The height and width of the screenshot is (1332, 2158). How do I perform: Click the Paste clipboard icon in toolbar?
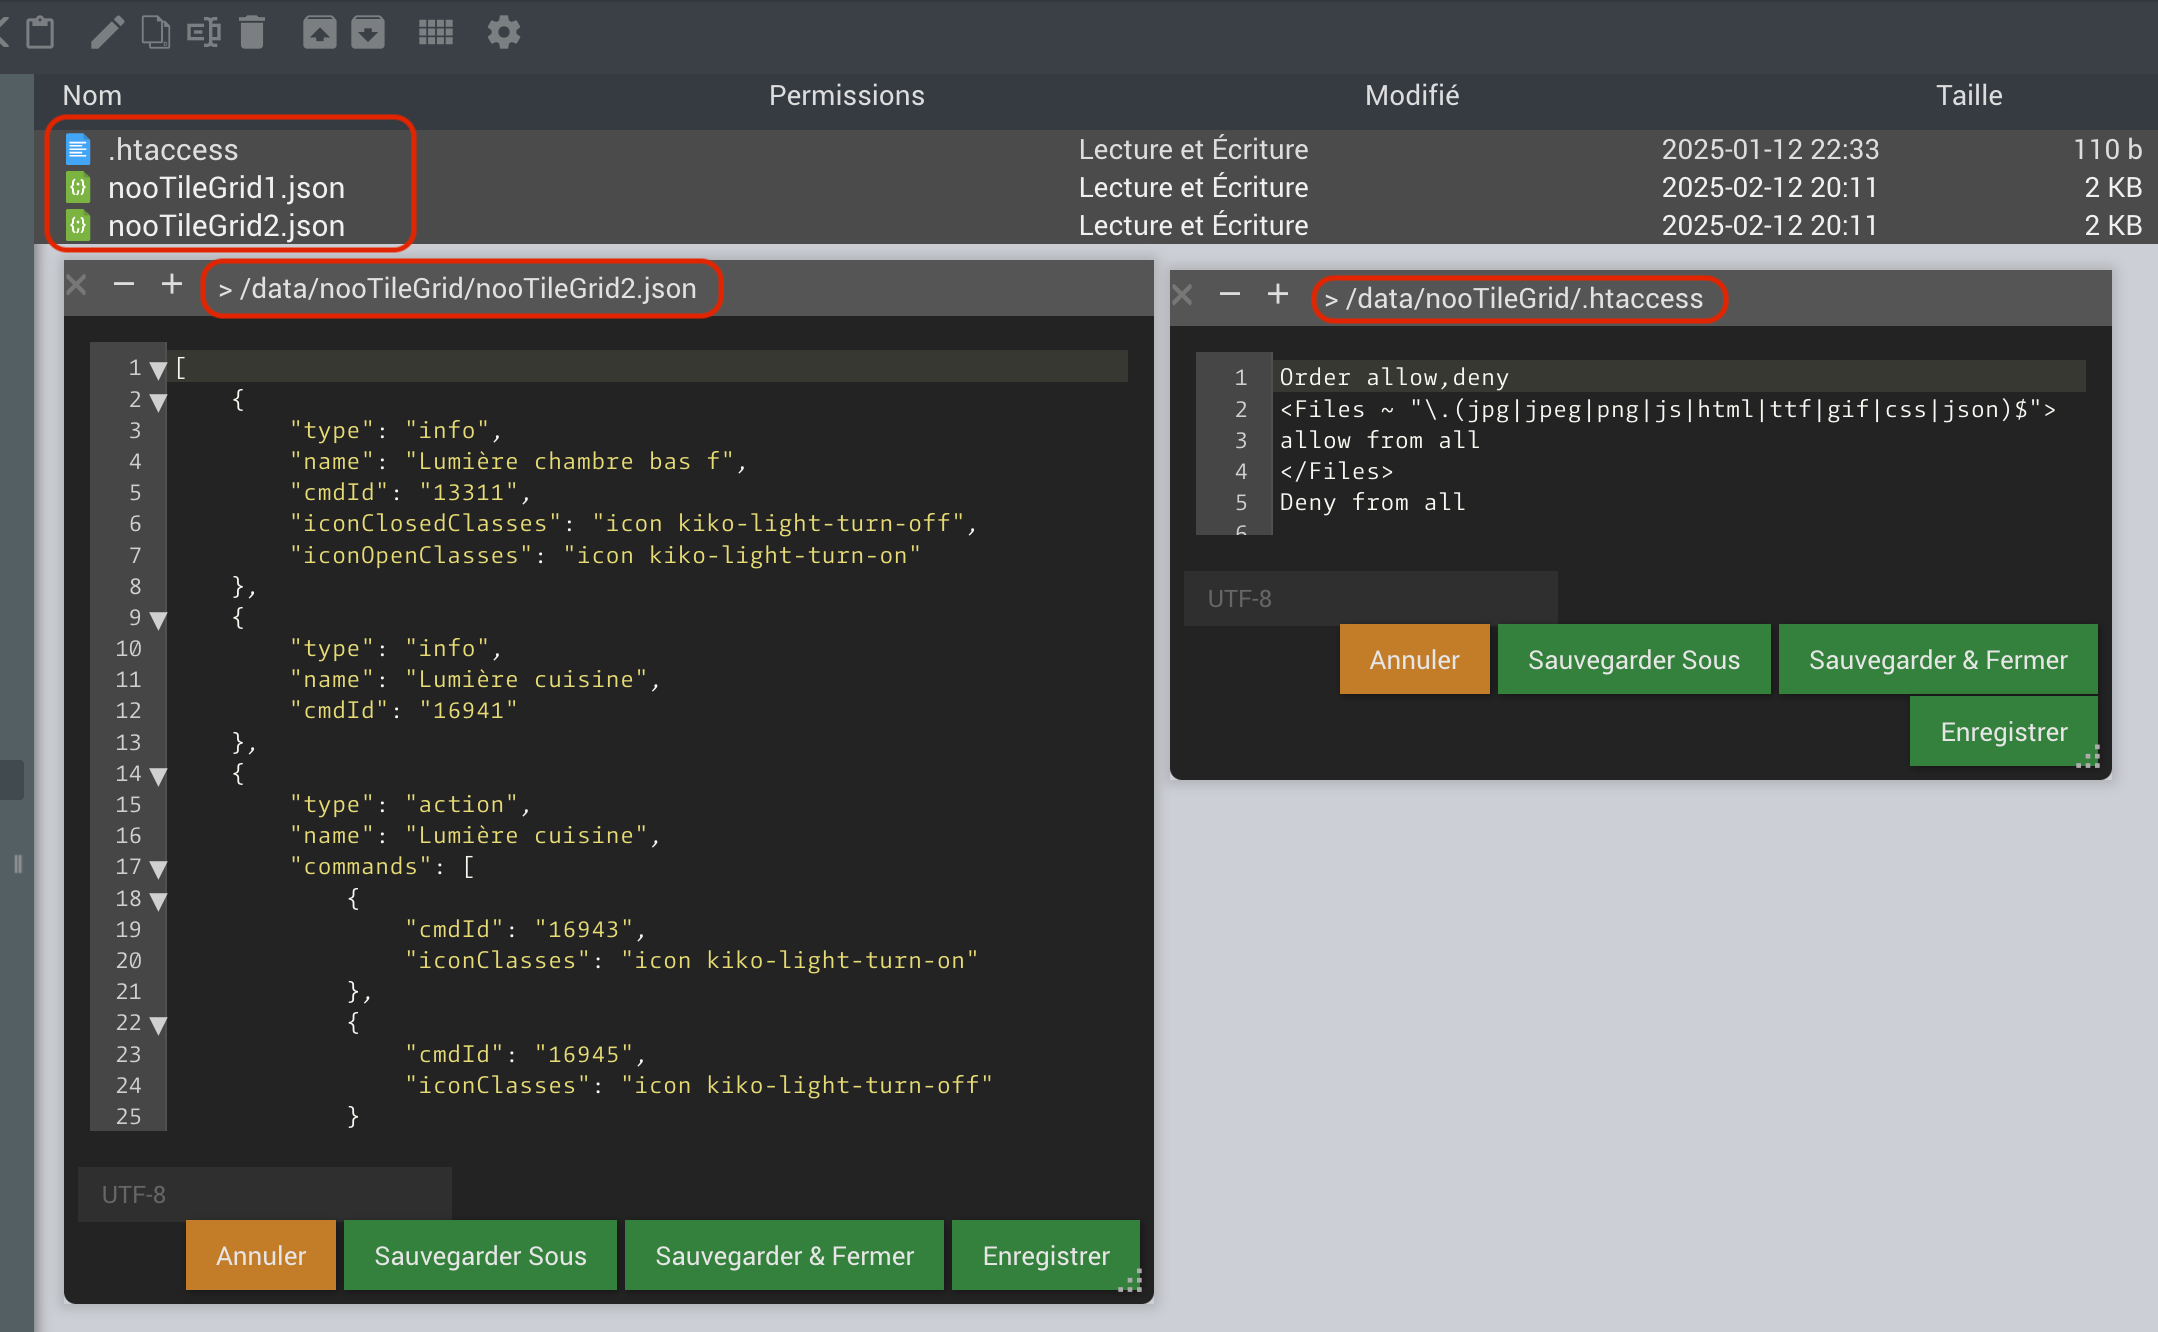(40, 32)
